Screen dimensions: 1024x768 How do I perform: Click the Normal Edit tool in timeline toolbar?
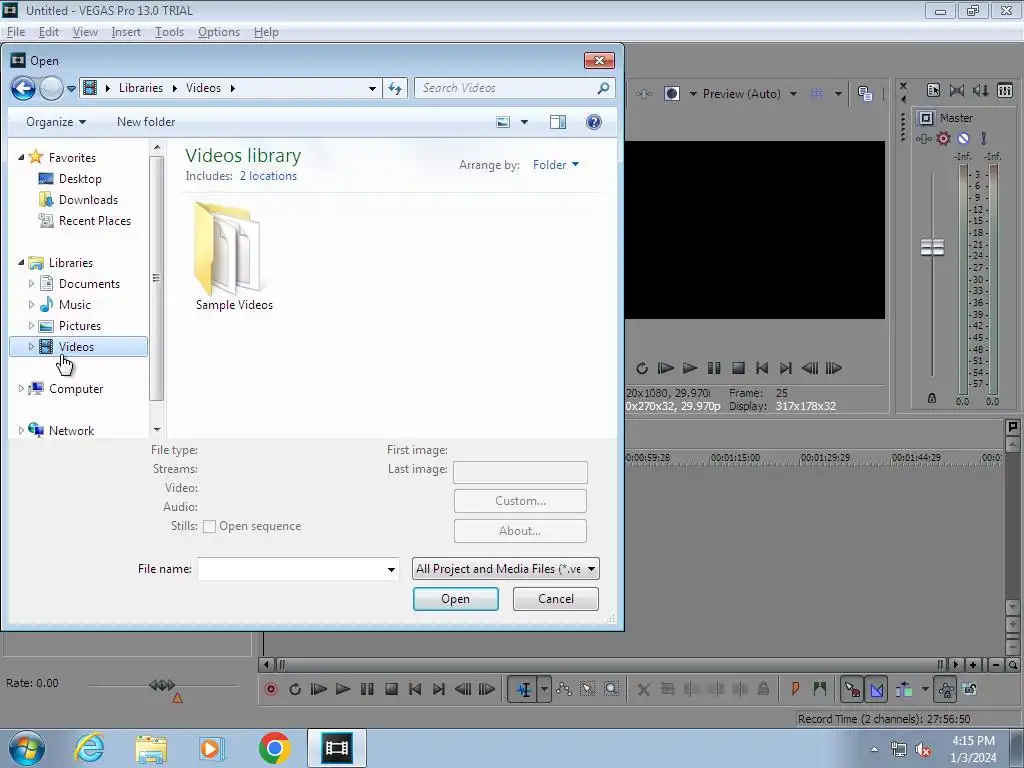point(524,689)
